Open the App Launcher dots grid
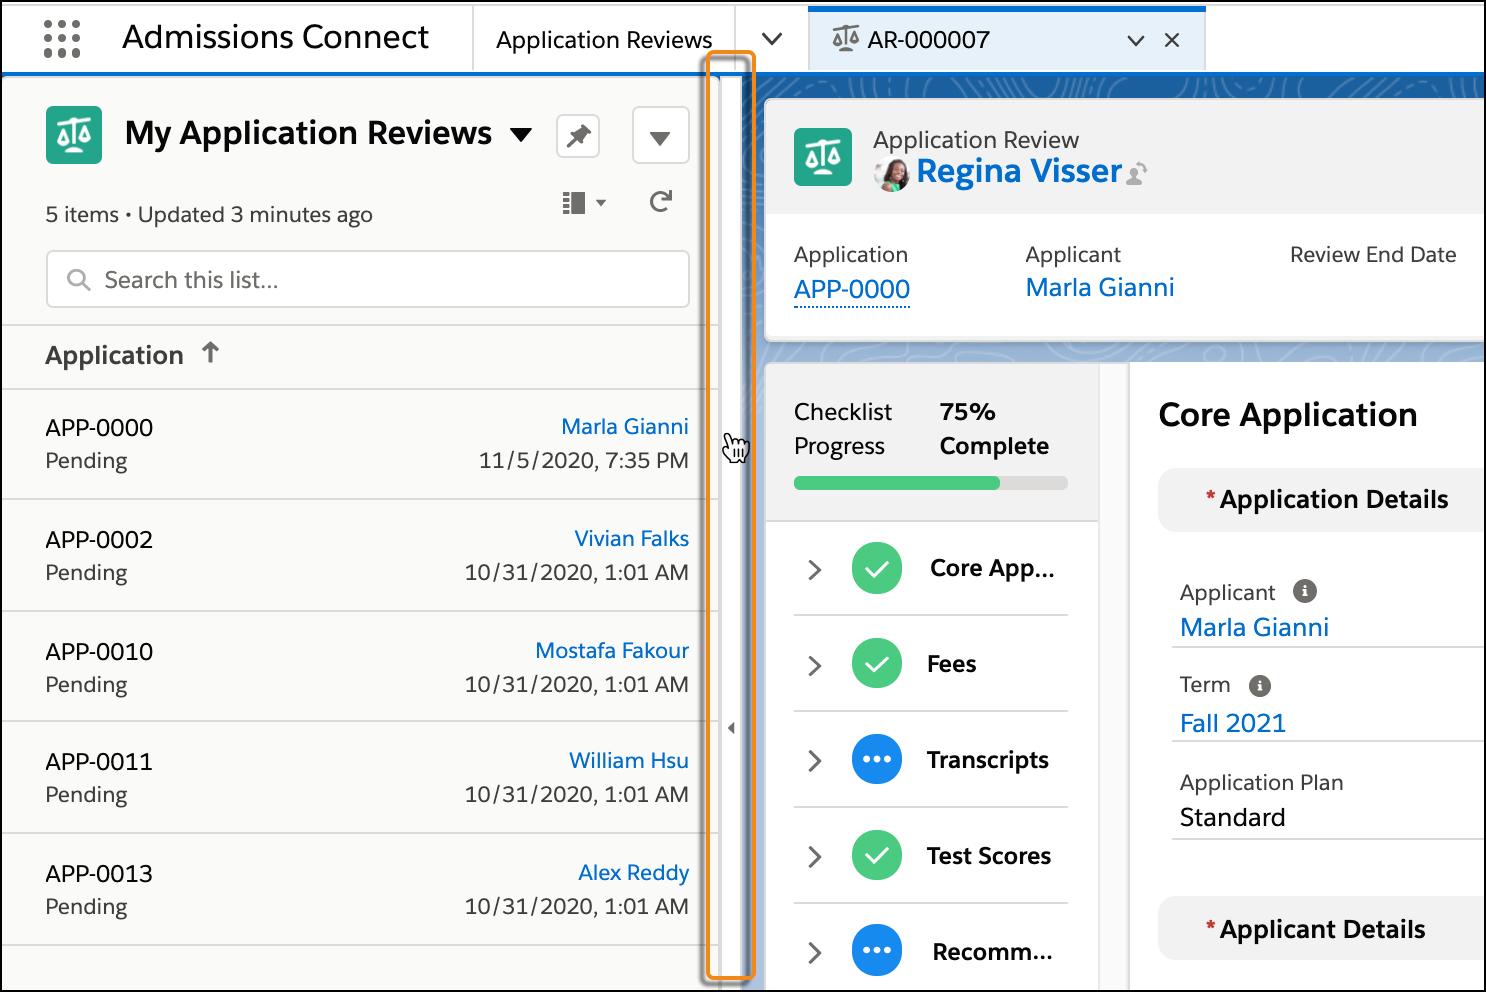 [62, 39]
